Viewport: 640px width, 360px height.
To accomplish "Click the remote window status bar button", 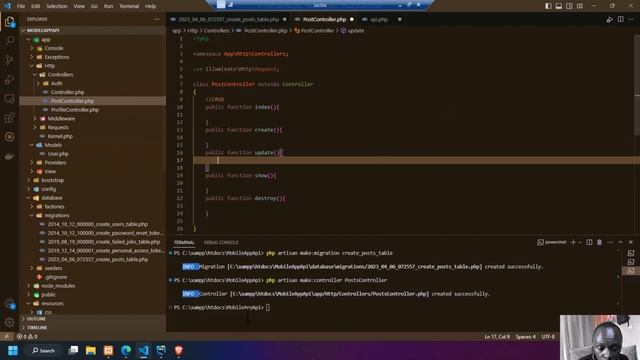I will [7, 337].
